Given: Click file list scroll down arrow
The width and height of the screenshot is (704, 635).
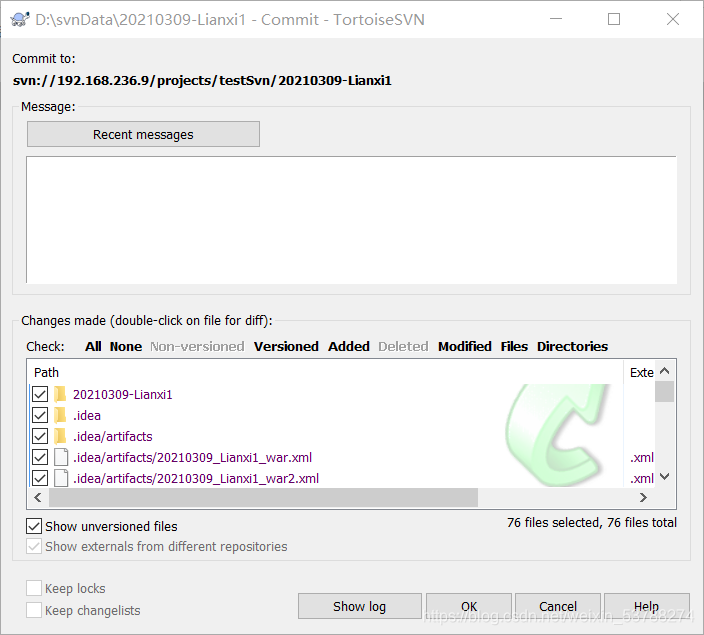Looking at the screenshot, I should coord(665,476).
